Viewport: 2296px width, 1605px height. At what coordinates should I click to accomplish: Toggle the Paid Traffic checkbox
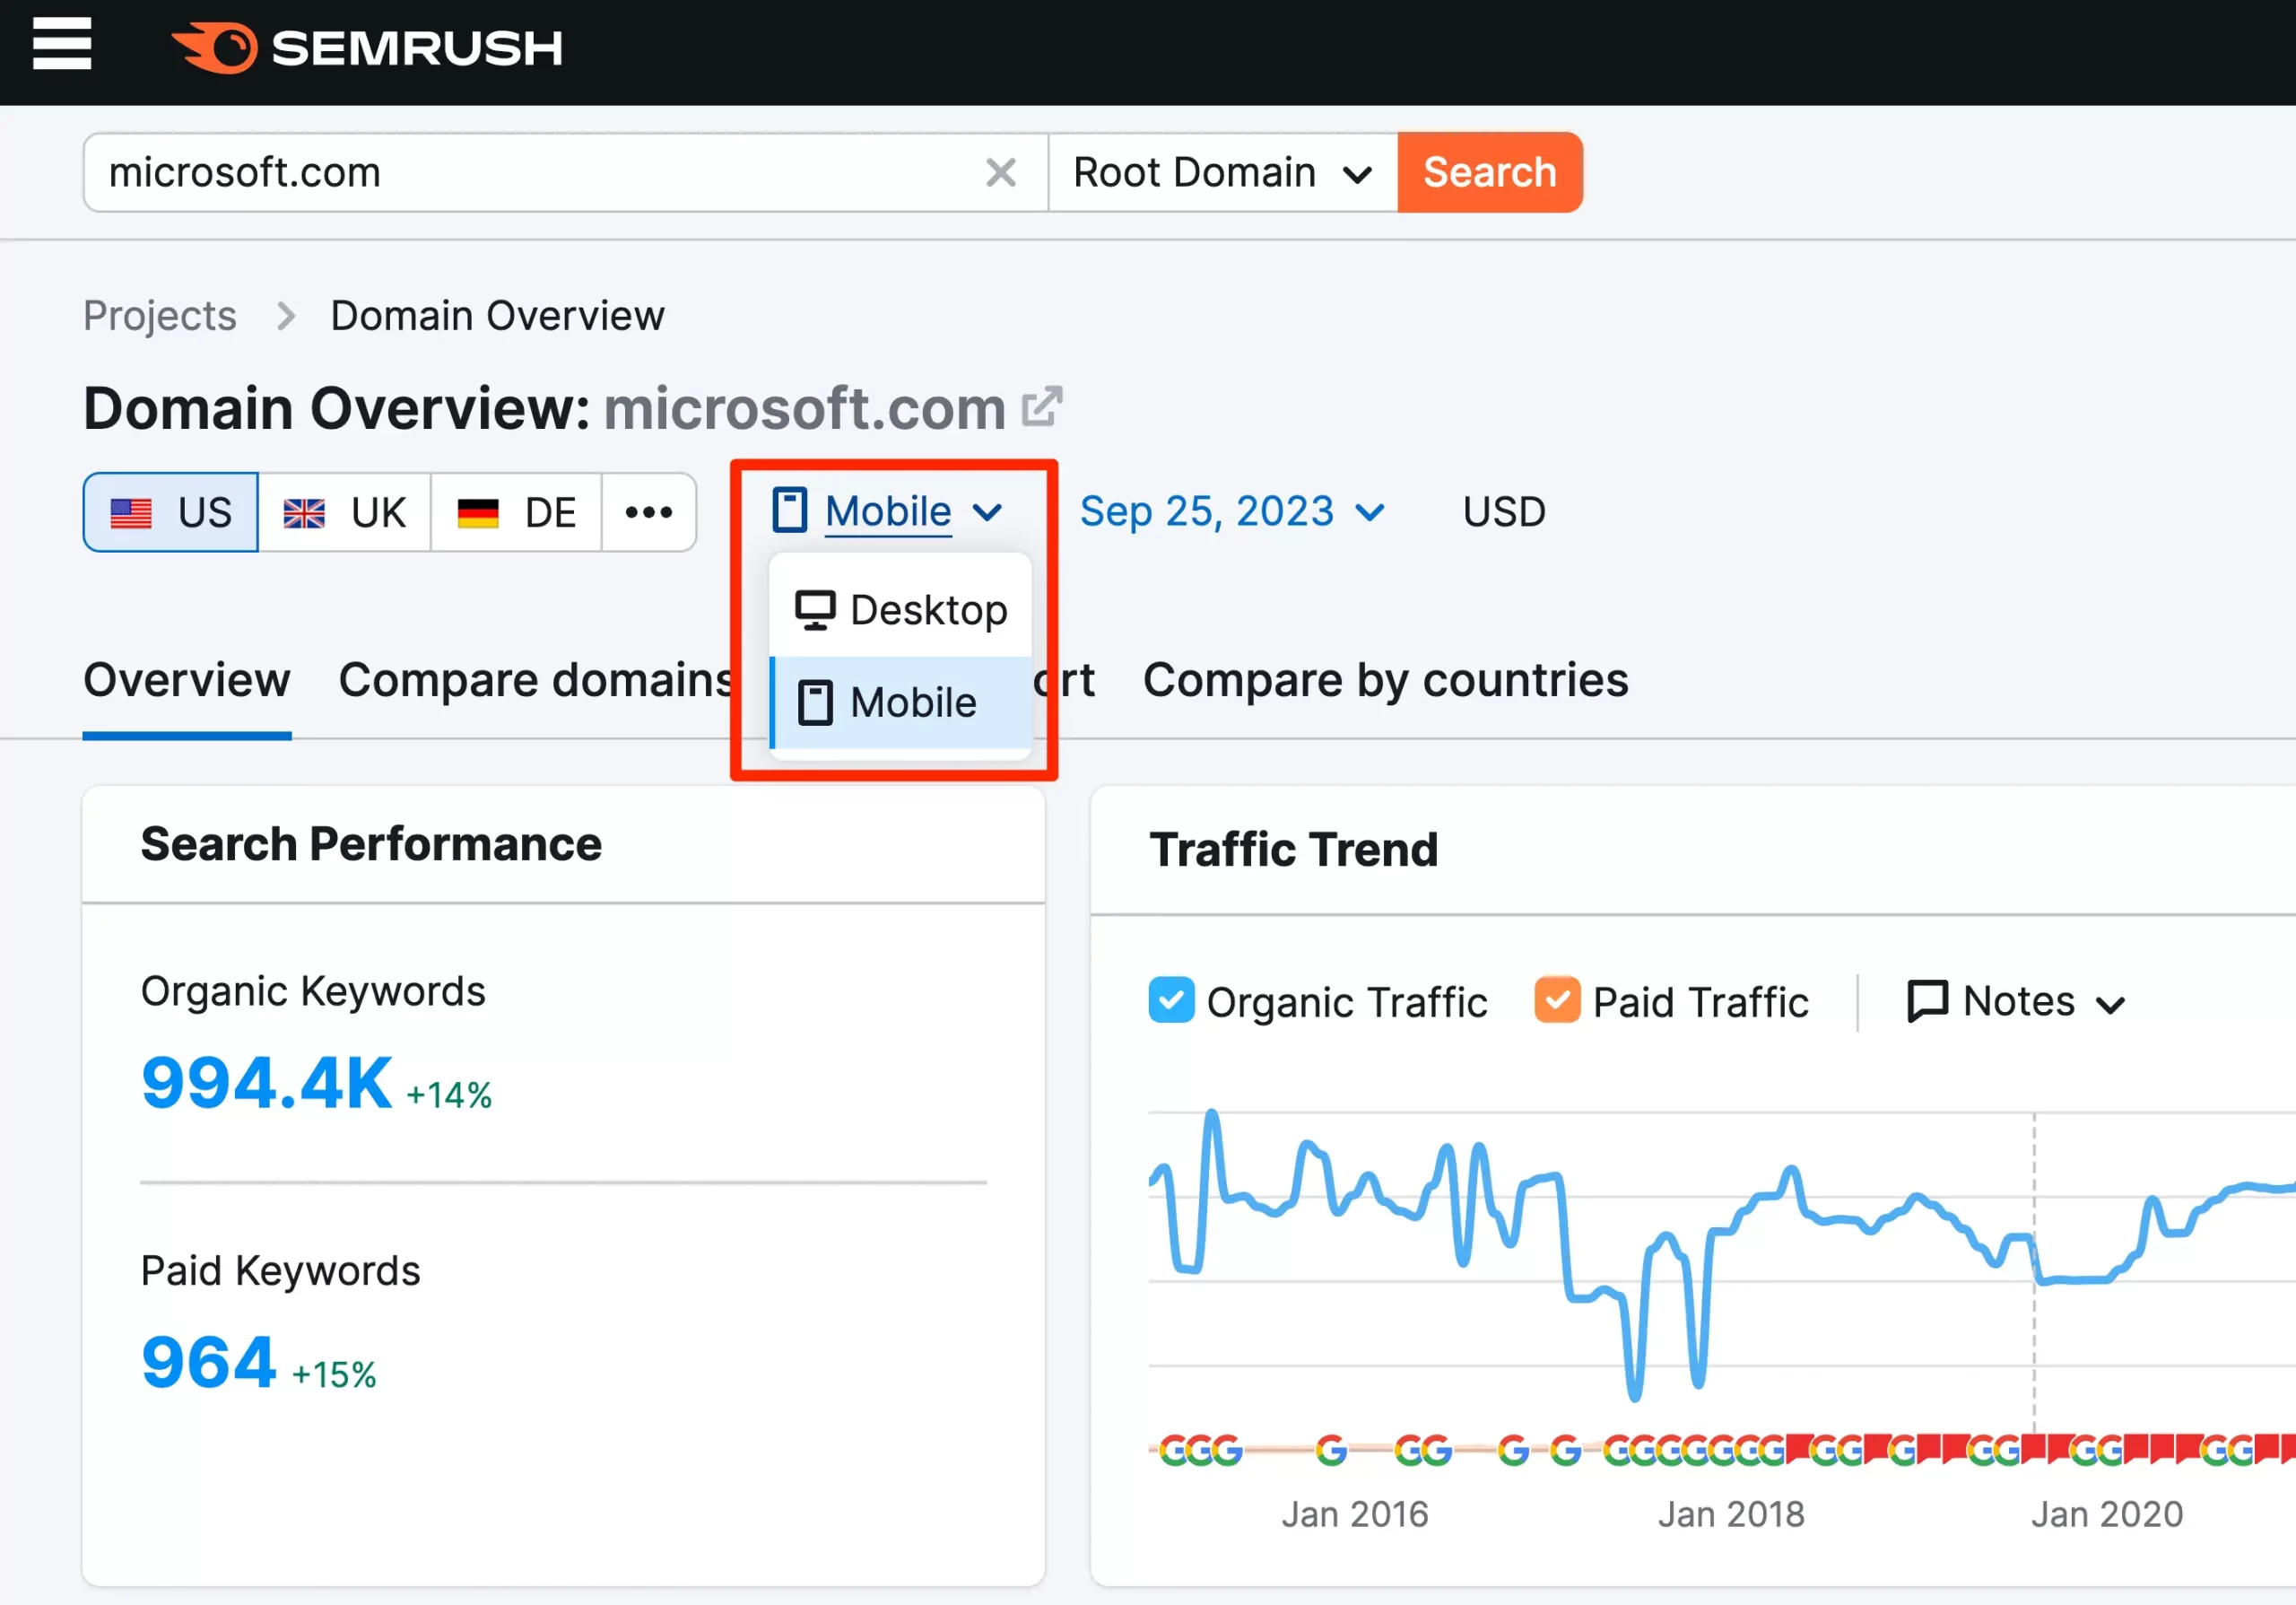1556,1000
